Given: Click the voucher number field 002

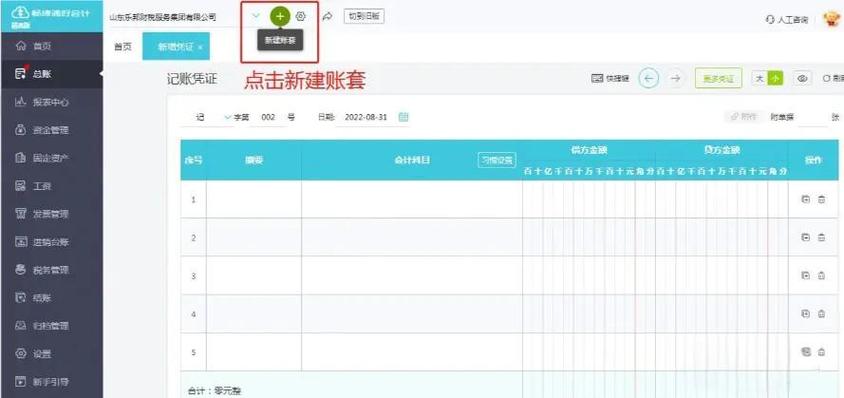Looking at the screenshot, I should [x=269, y=117].
